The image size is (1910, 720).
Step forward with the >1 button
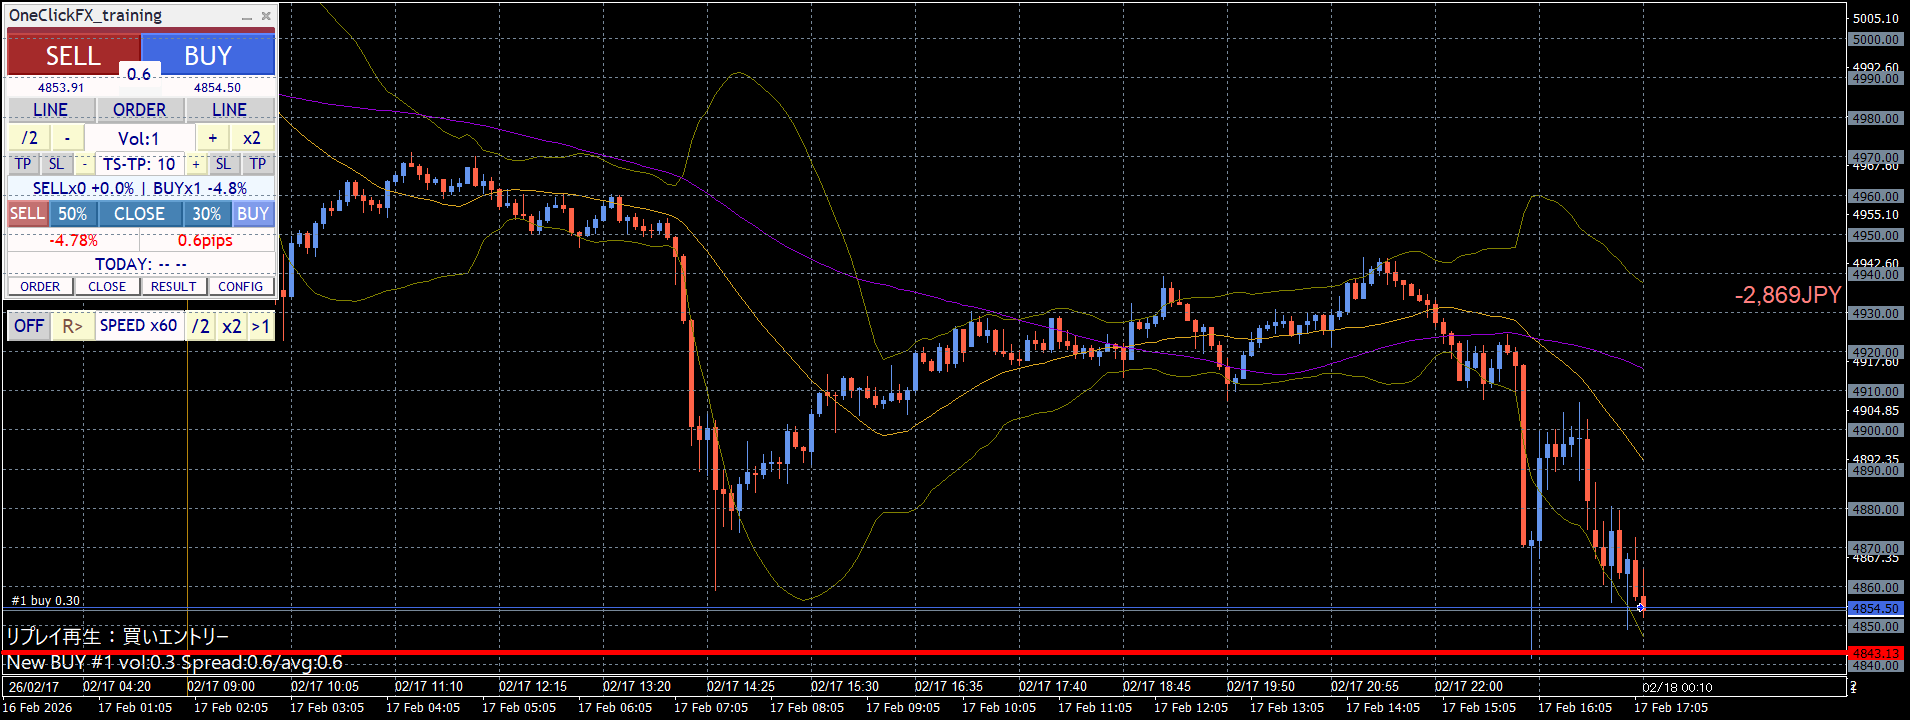(261, 326)
